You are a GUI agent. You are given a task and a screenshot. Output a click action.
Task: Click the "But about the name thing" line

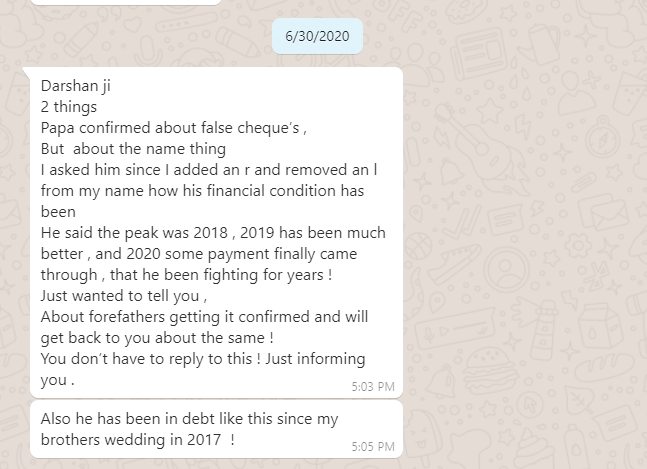pos(133,148)
